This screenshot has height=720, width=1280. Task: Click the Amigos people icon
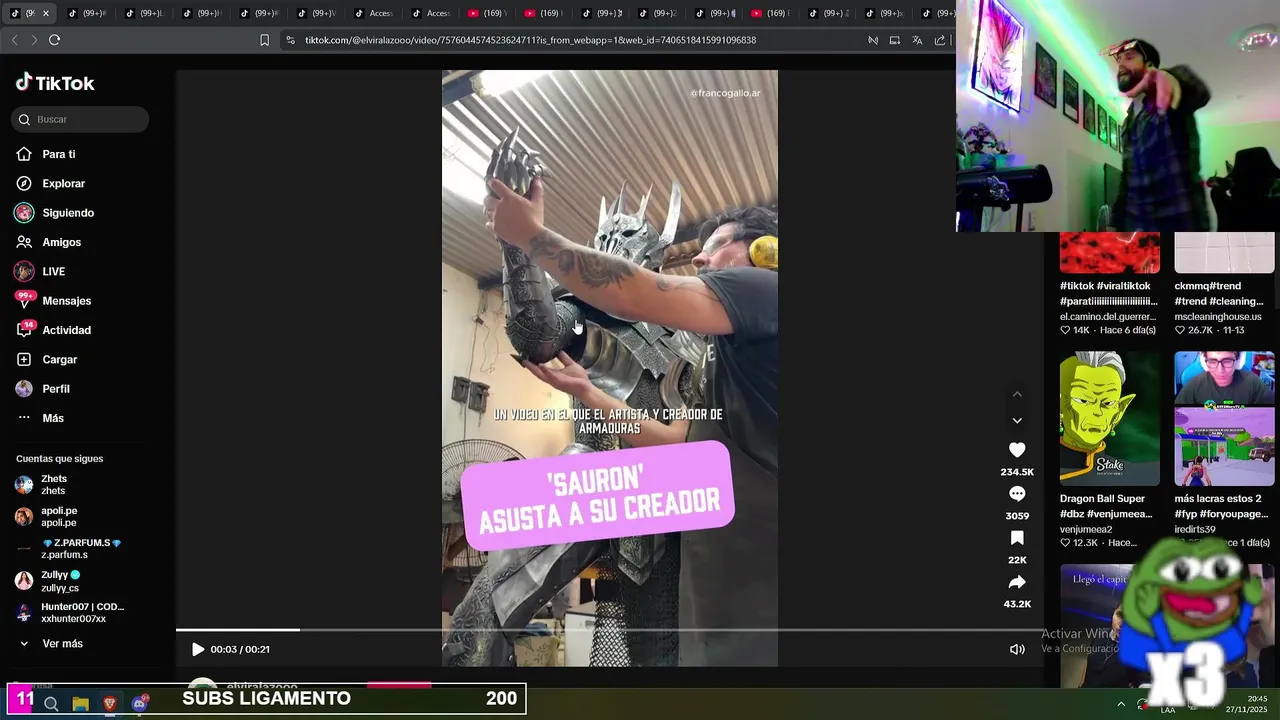(x=24, y=242)
